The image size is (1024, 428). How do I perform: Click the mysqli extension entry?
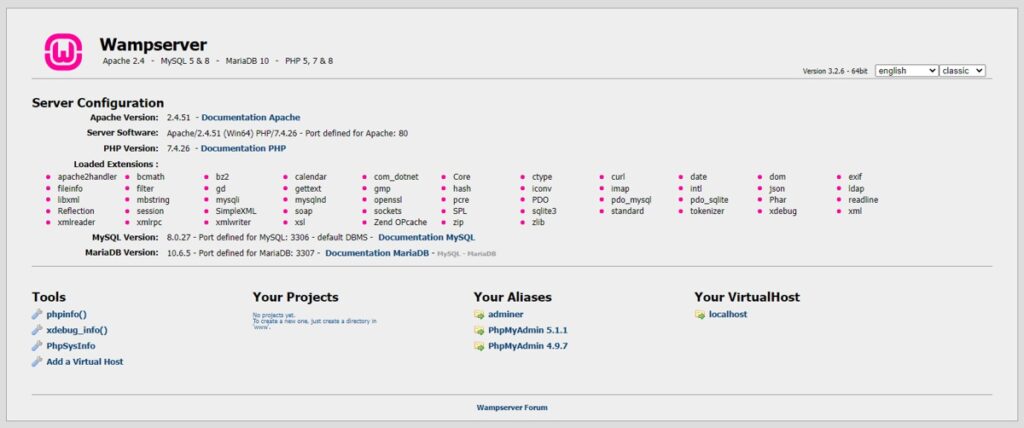pyautogui.click(x=227, y=200)
